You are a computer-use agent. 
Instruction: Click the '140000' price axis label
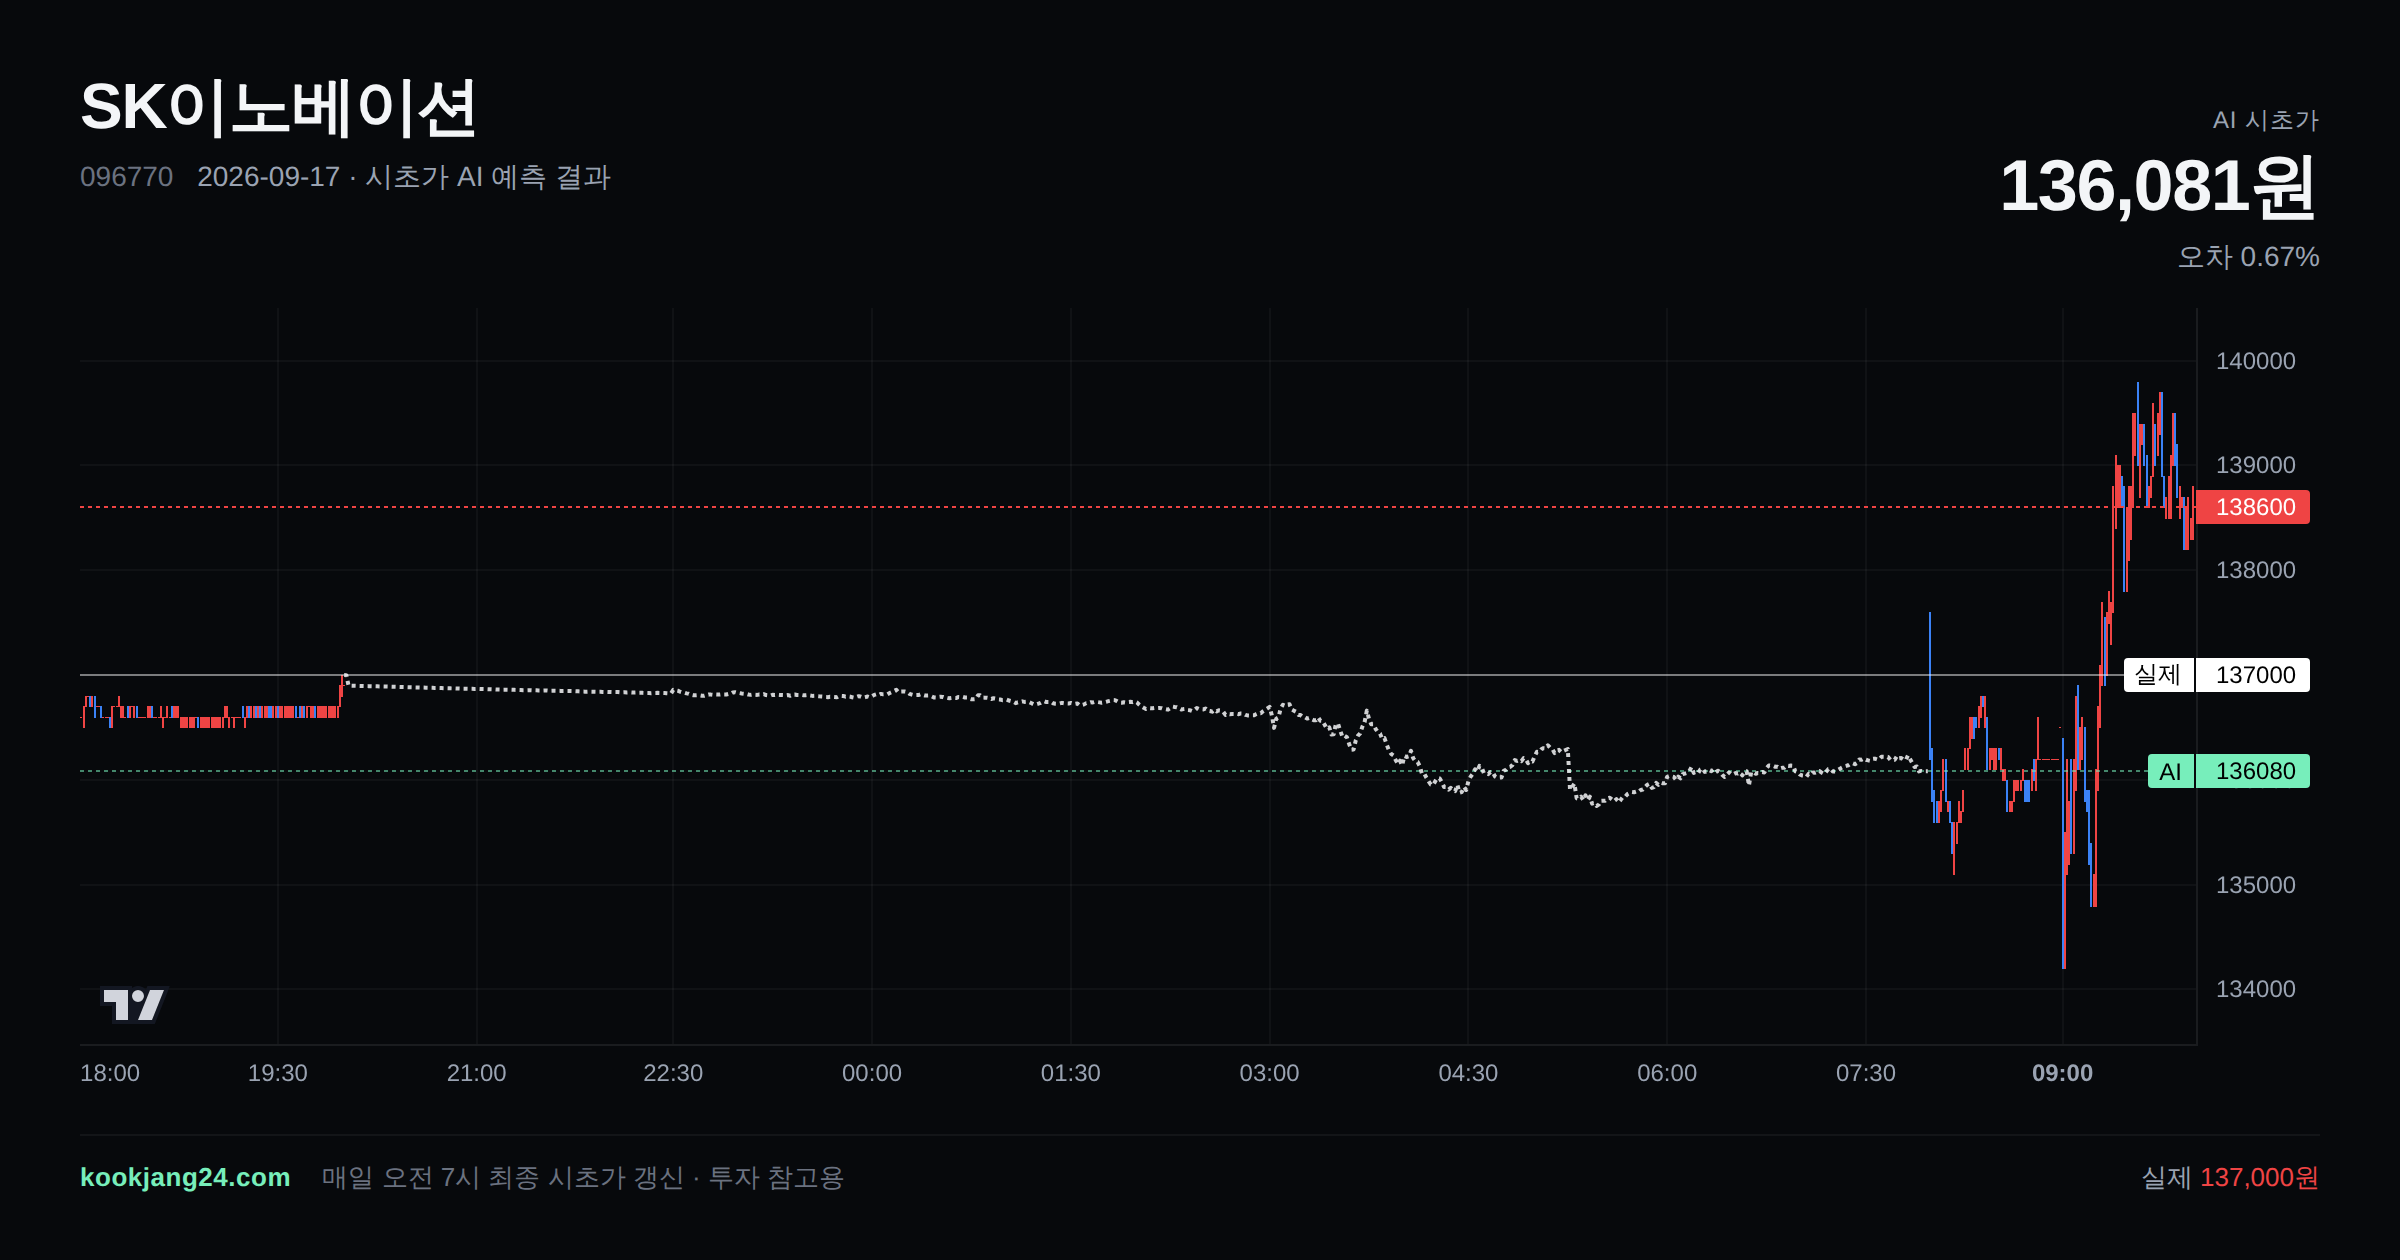[2255, 361]
